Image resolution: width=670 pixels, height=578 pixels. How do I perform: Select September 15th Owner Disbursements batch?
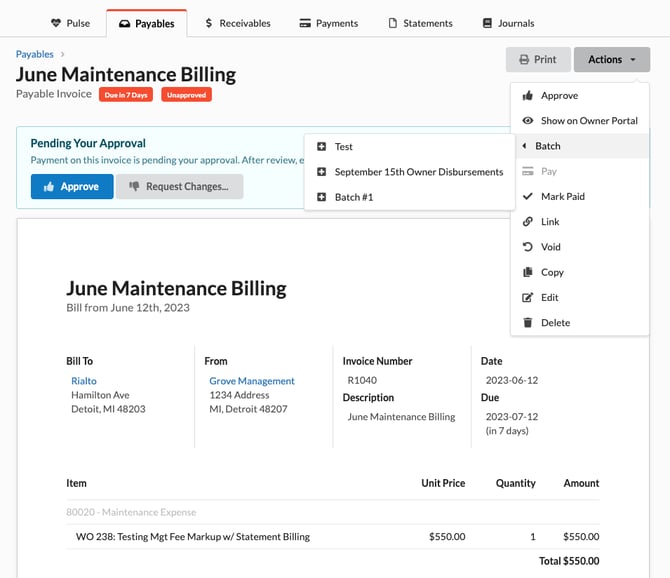(418, 172)
